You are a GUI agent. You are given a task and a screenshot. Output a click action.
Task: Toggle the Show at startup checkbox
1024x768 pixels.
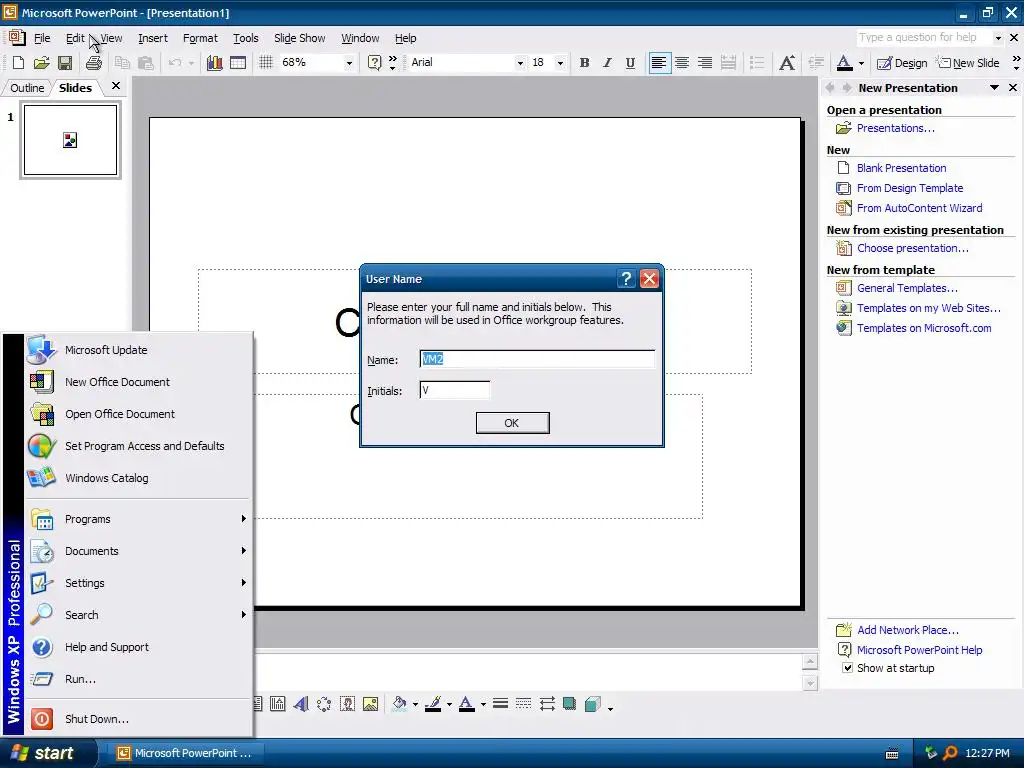847,668
